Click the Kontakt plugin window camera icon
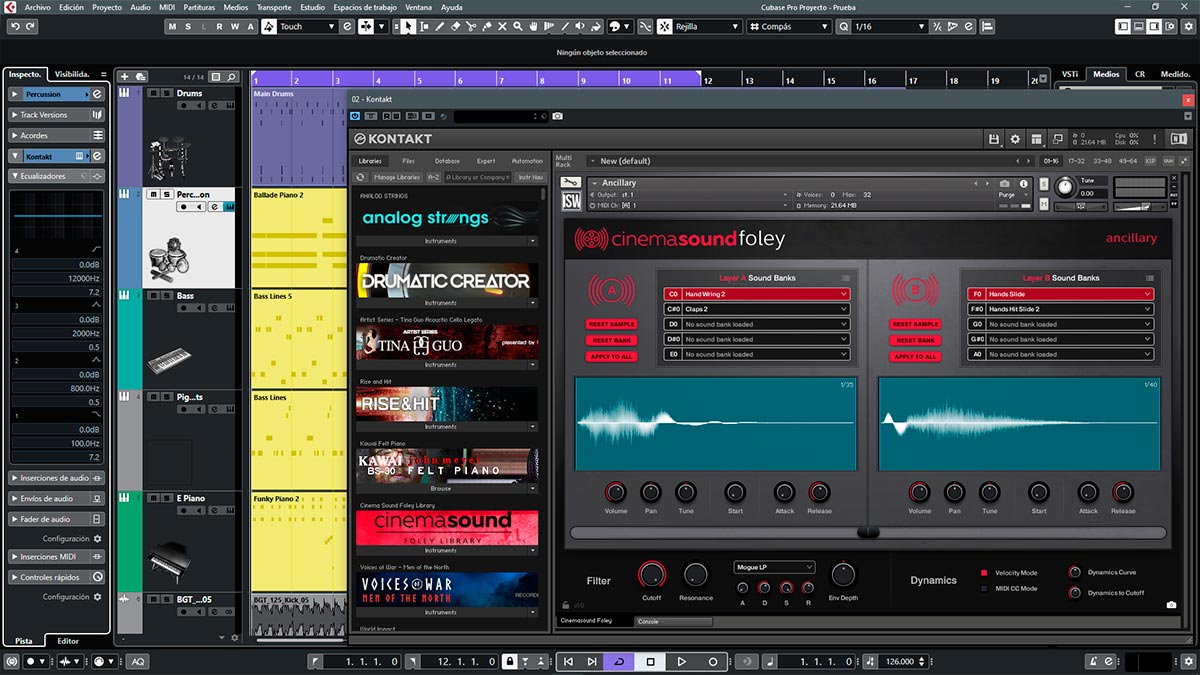The height and width of the screenshot is (675, 1200). tap(557, 117)
